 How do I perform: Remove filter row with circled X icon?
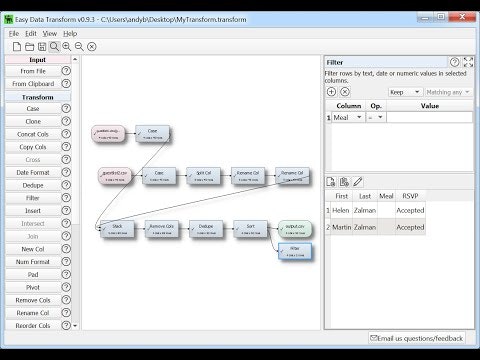[x=345, y=92]
